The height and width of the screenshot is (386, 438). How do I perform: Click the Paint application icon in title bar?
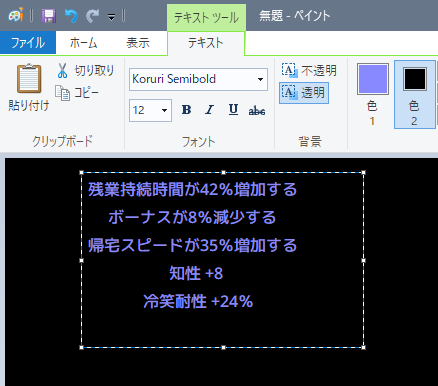pos(16,15)
